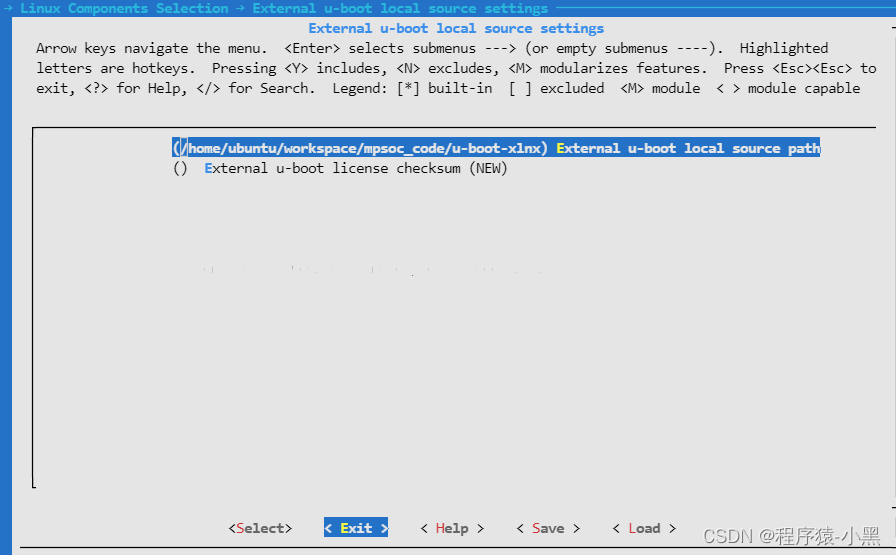Click the Load button
This screenshot has width=896, height=555.
click(x=644, y=528)
